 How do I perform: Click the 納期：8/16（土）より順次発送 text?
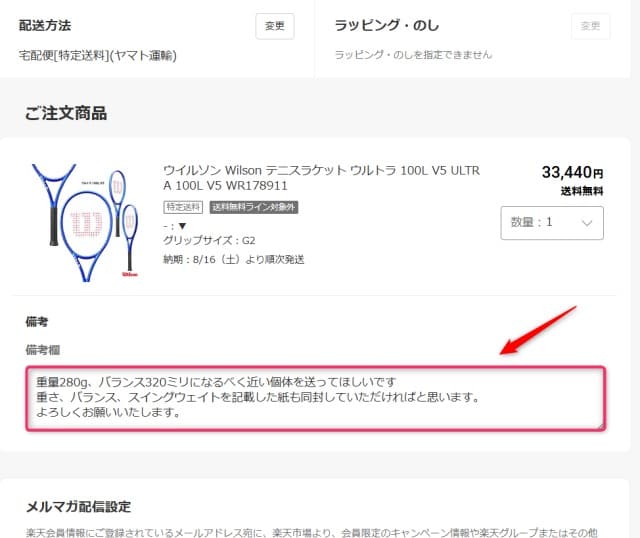coord(233,260)
